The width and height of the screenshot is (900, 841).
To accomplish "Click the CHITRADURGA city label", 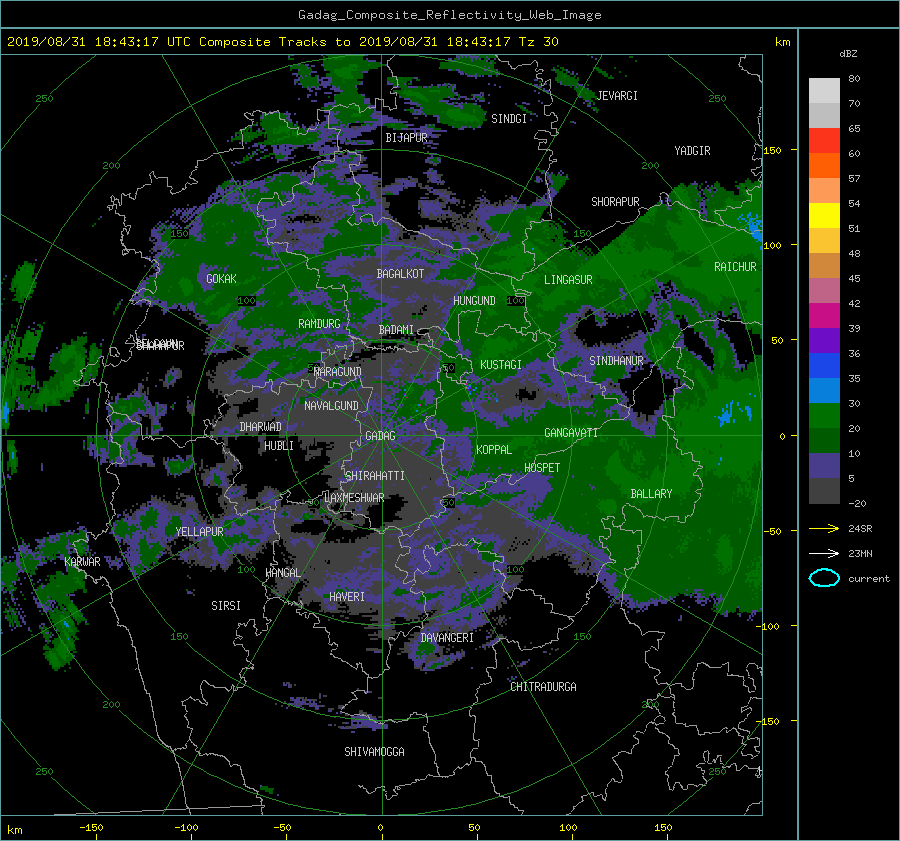I will click(x=543, y=687).
